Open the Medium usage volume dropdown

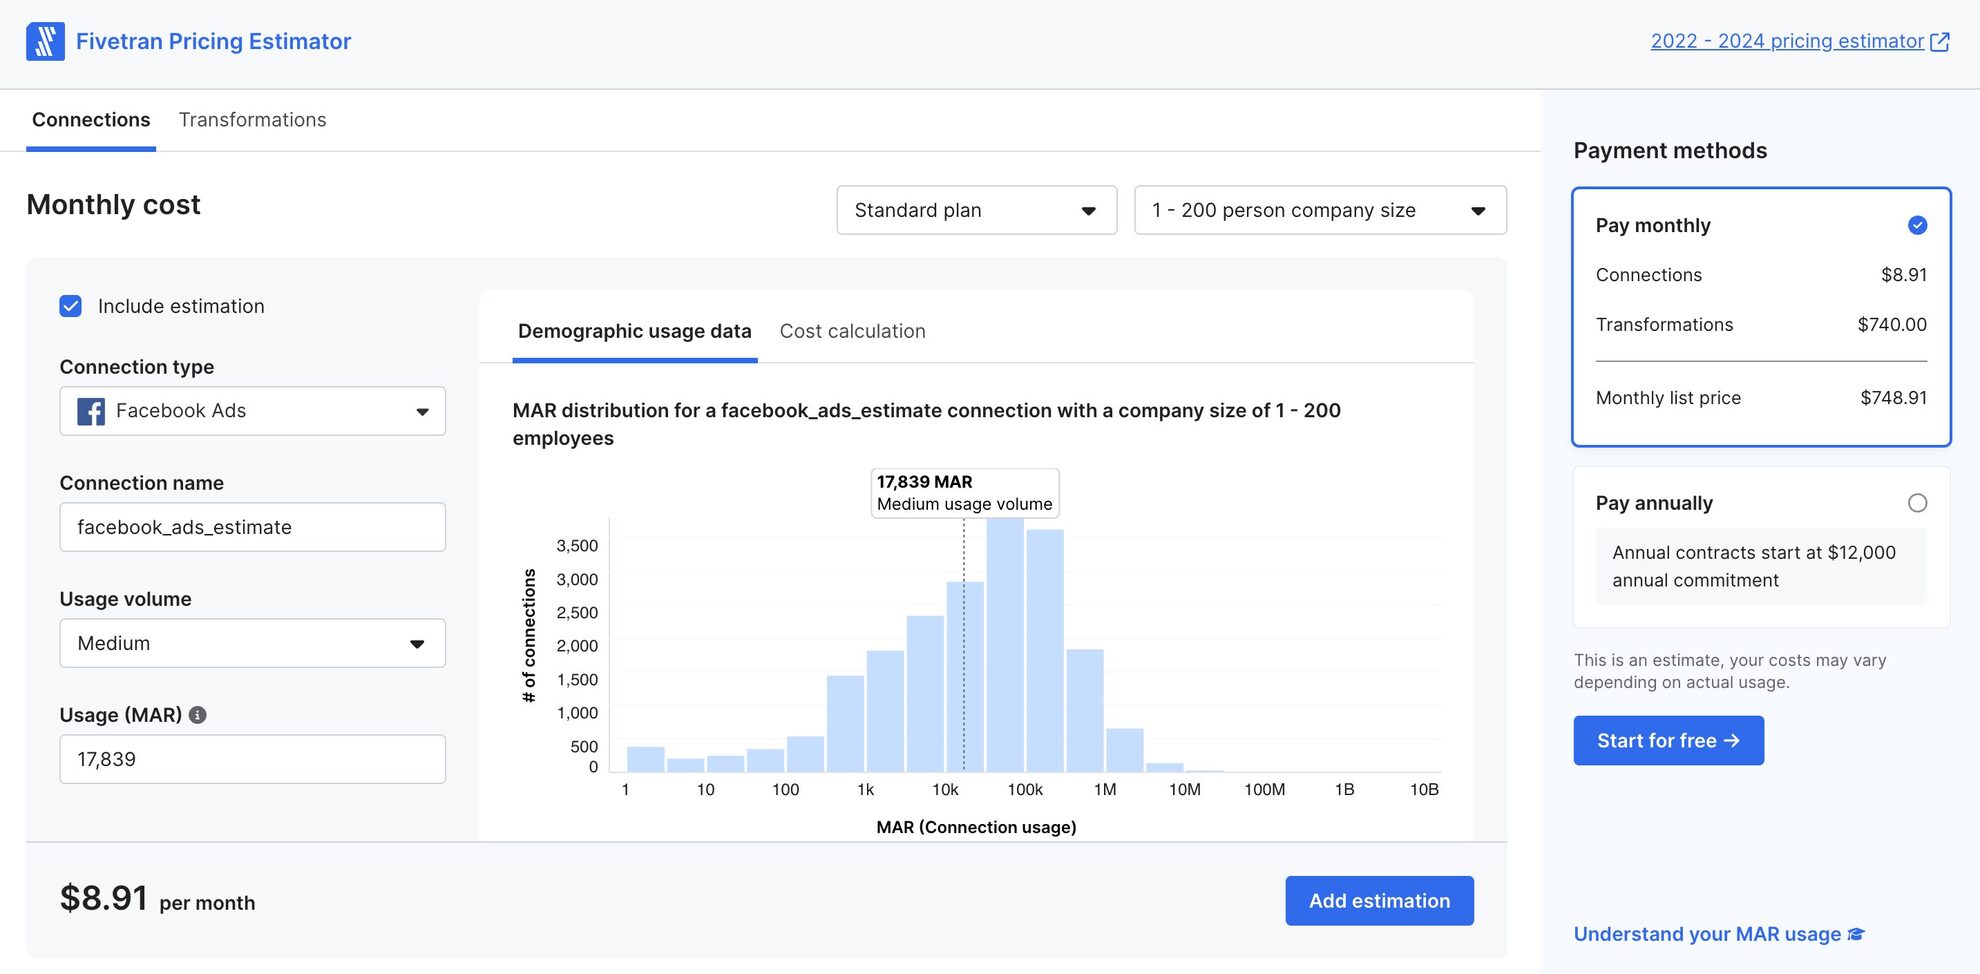[x=253, y=643]
